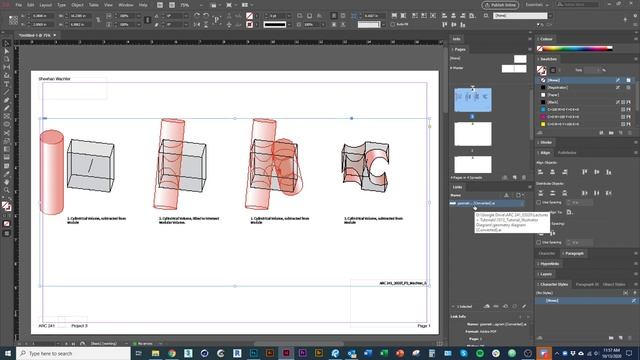
Task: Select the Selection tool arrow
Action: (x=7, y=43)
